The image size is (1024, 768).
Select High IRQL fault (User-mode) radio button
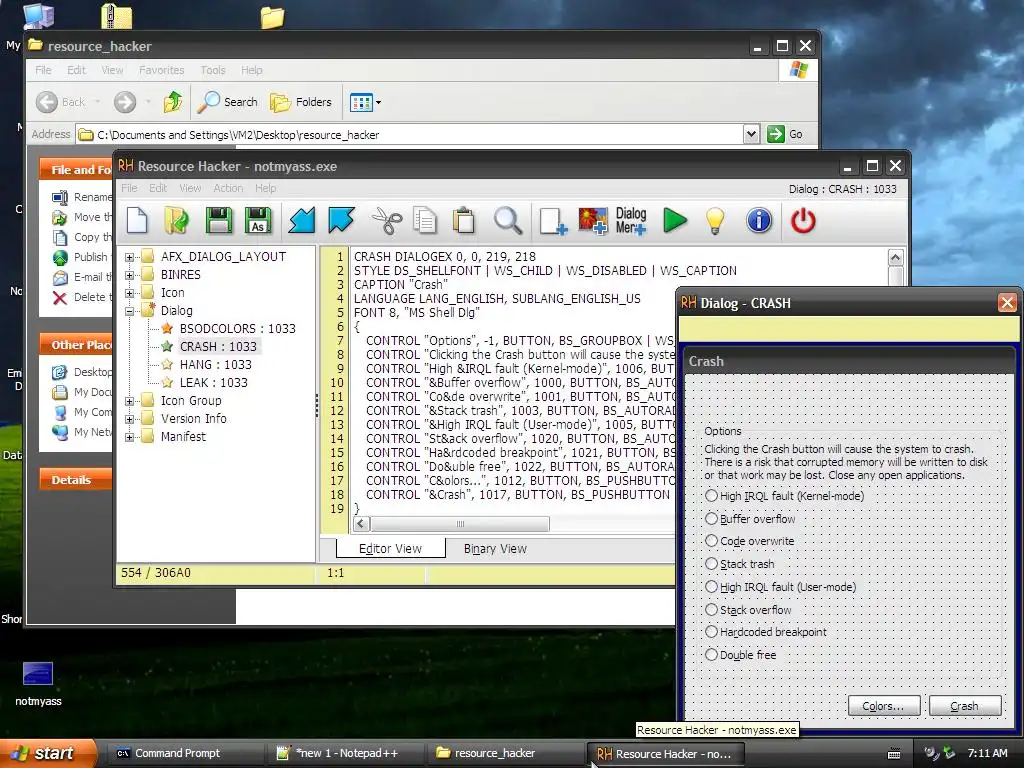point(711,586)
